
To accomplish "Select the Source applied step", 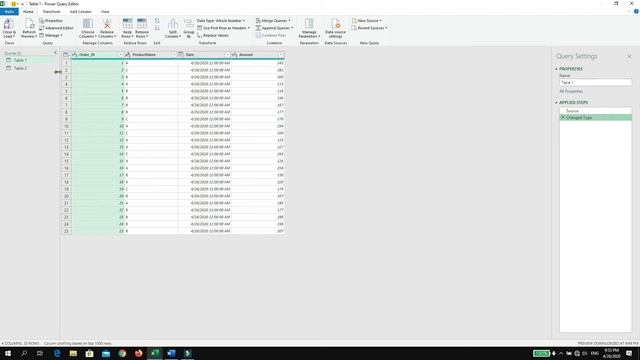I will tap(596, 111).
